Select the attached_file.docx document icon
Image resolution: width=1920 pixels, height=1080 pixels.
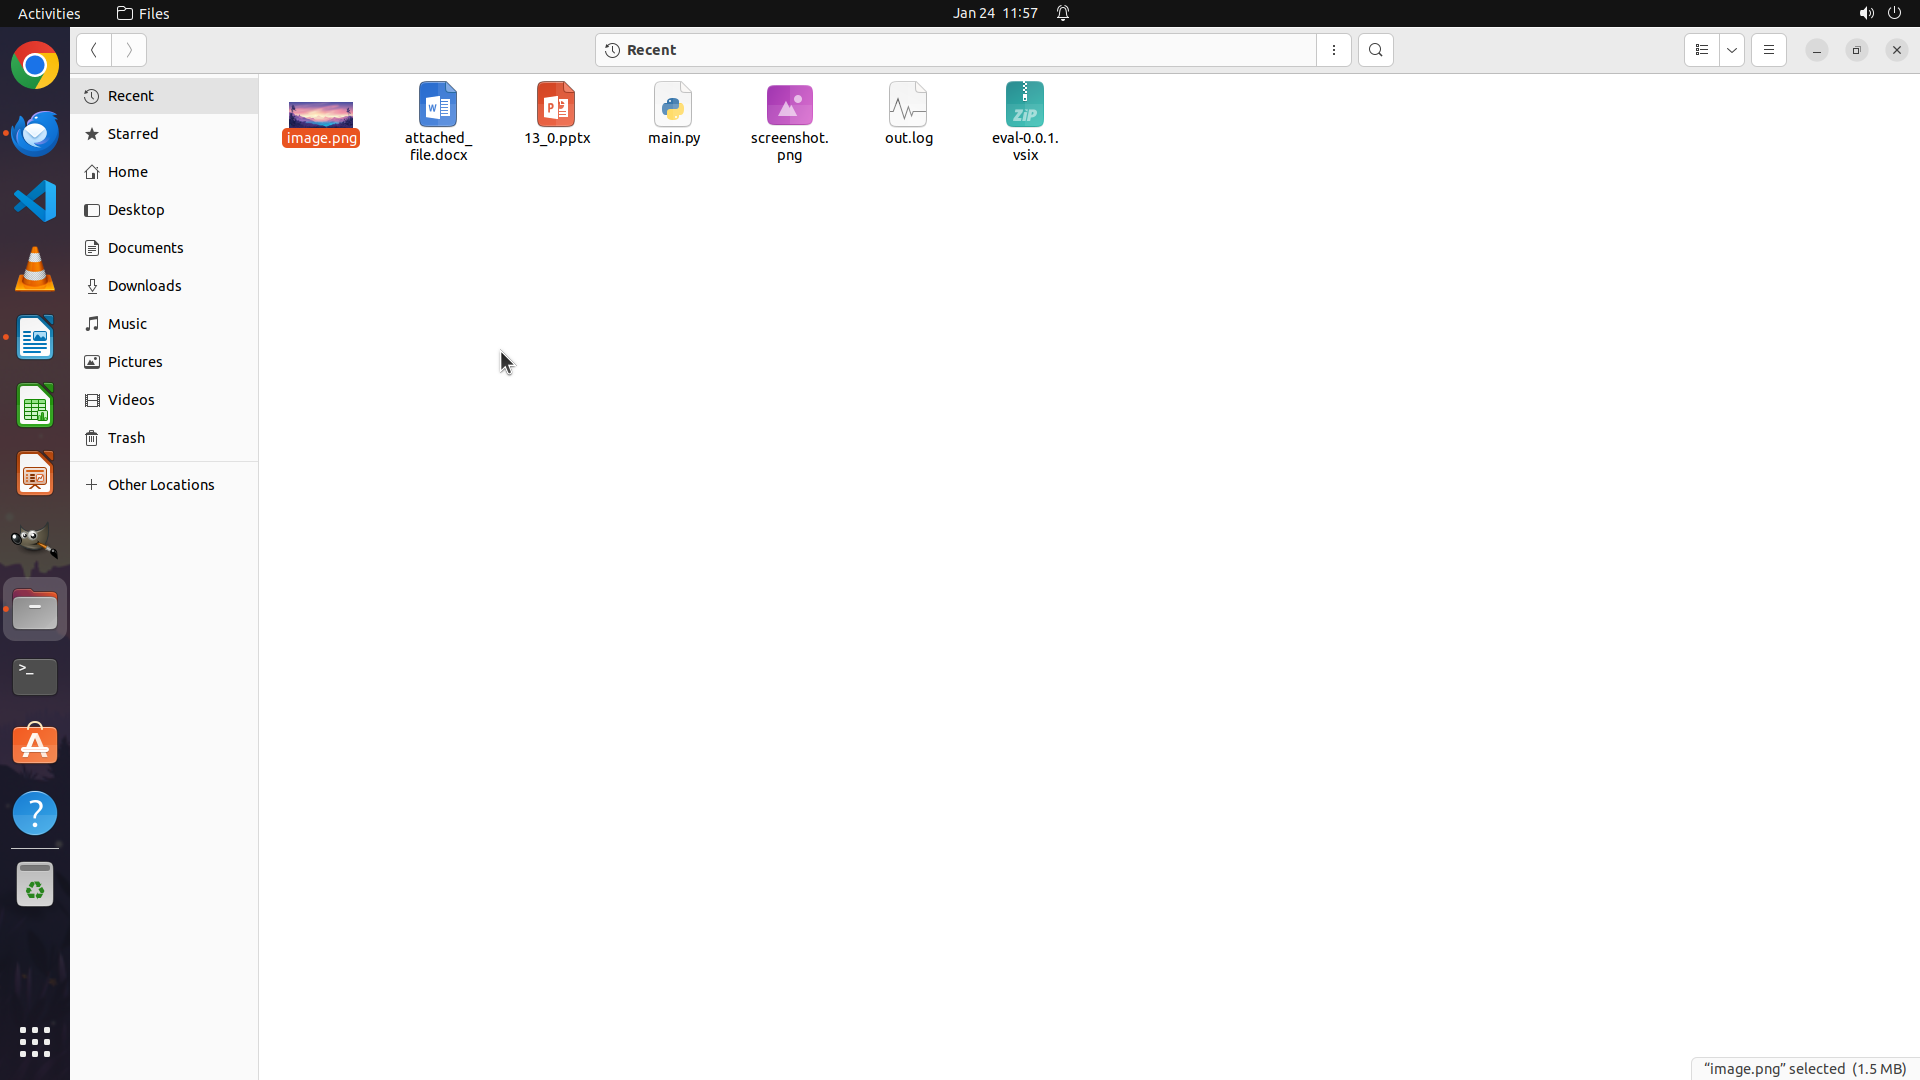[x=438, y=106]
